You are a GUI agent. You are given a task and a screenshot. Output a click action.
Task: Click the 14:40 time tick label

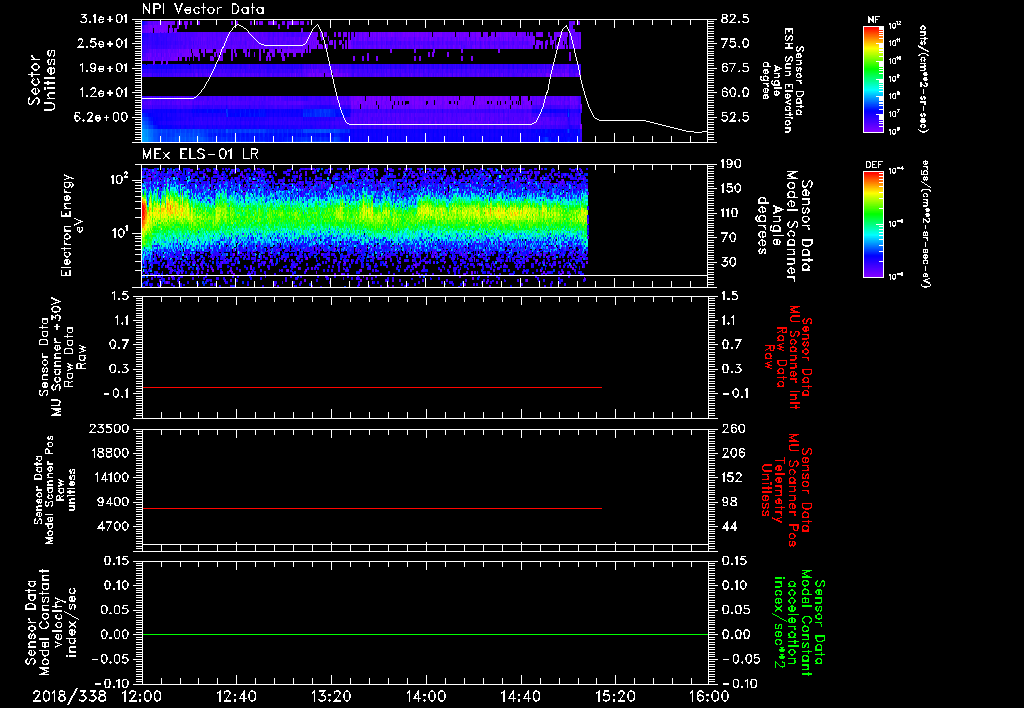pos(520,696)
